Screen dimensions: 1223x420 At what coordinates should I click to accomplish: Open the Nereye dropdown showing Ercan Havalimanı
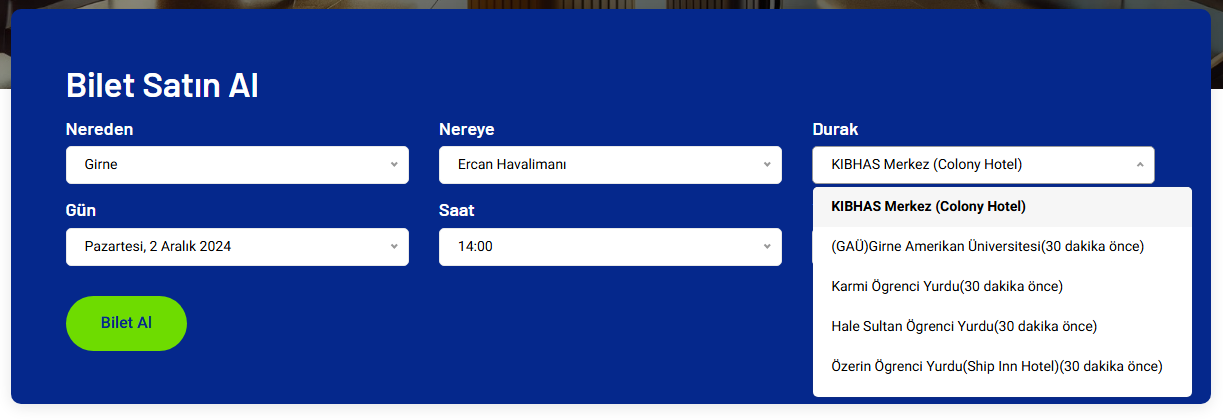[598, 165]
